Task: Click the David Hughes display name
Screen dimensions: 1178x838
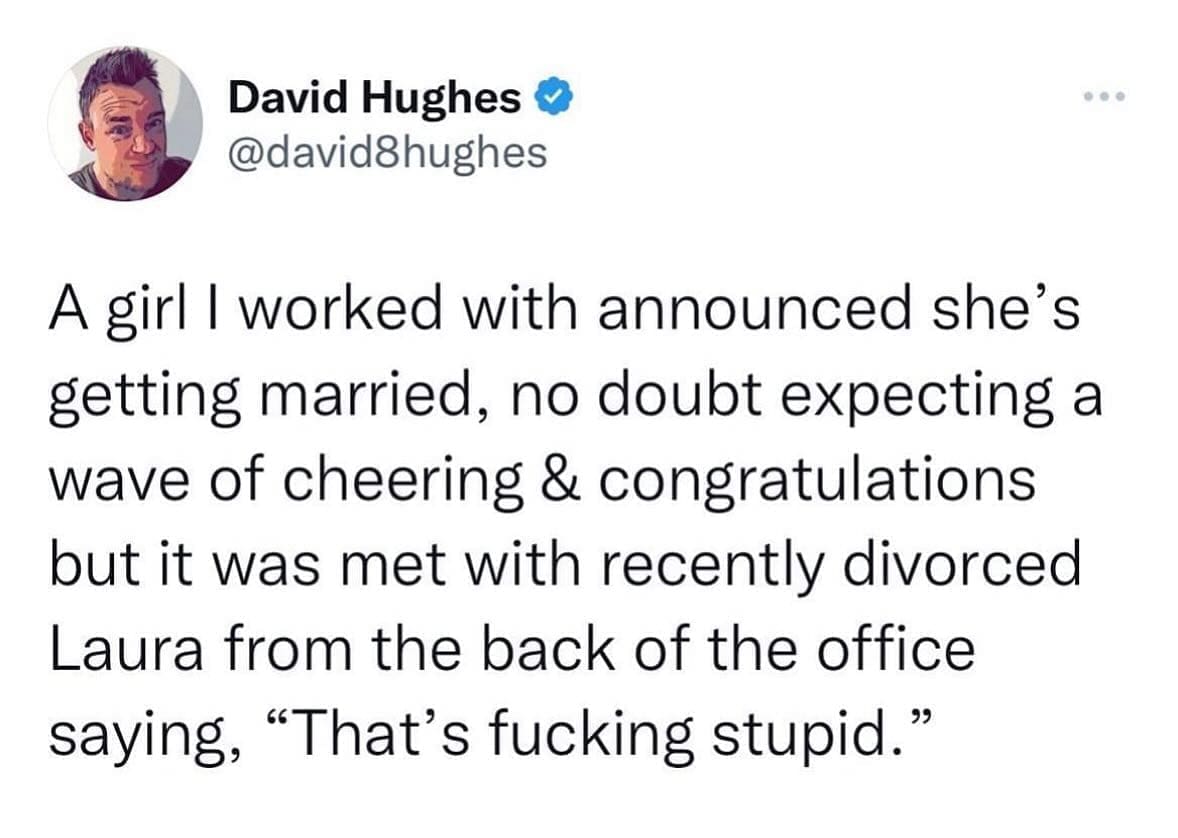Action: pos(374,98)
